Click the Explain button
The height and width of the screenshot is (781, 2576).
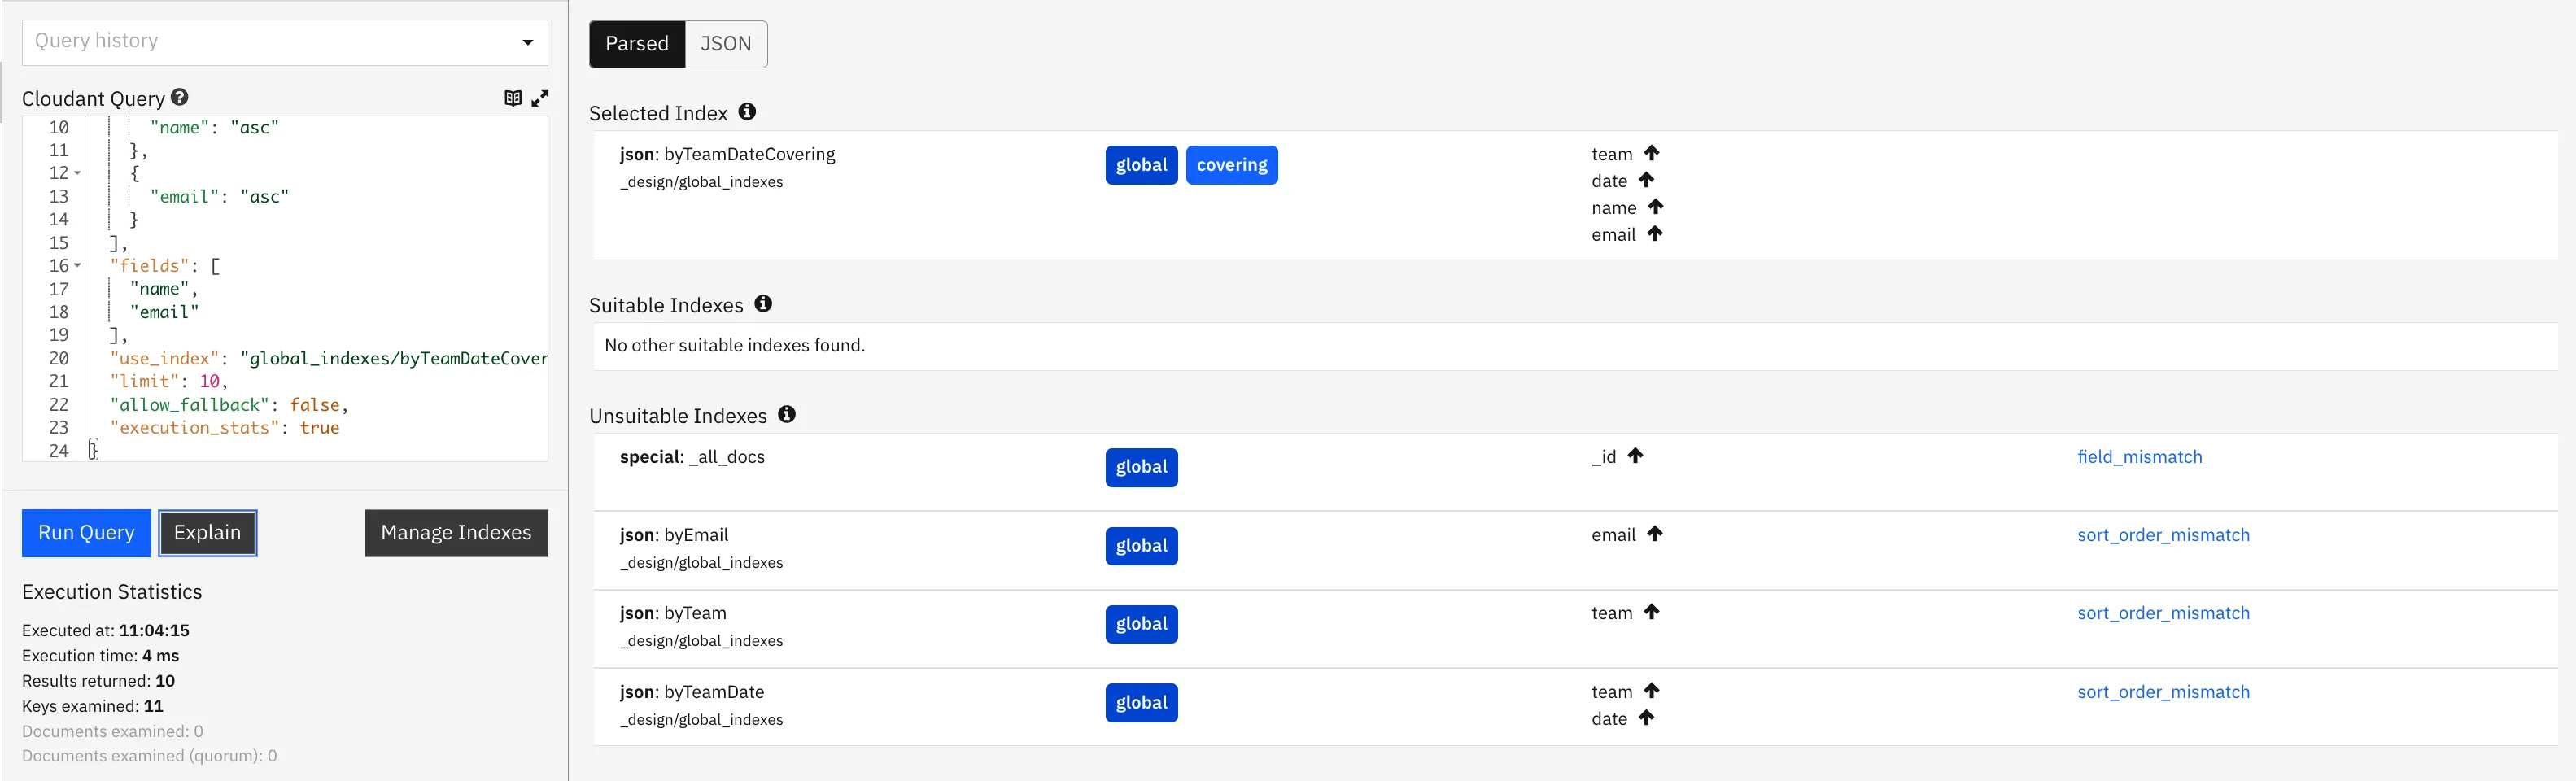[208, 533]
